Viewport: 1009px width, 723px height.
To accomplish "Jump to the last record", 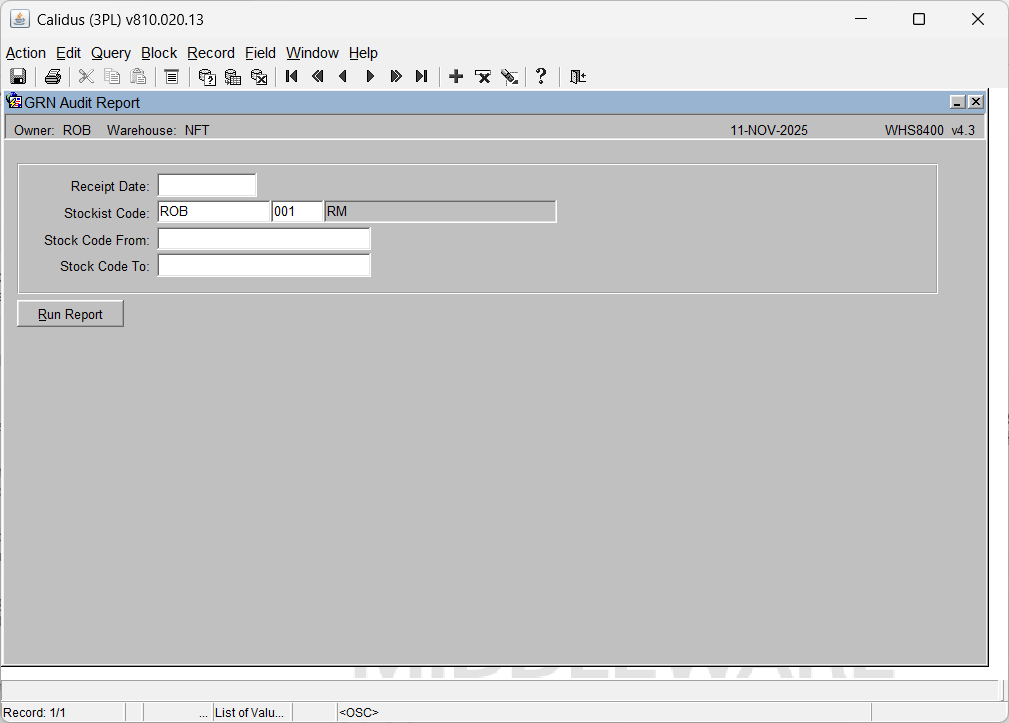I will click(x=421, y=77).
